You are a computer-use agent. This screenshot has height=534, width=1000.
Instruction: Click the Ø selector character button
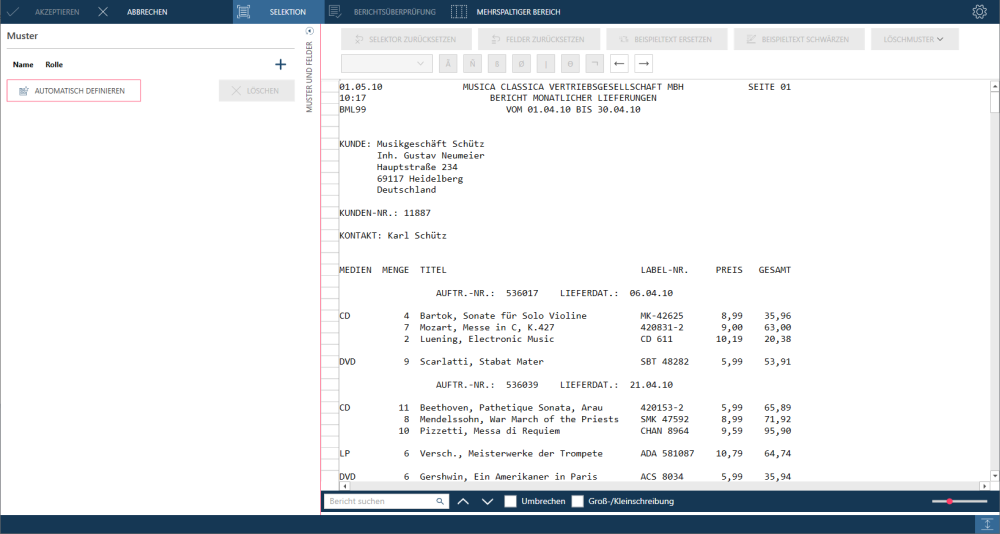pyautogui.click(x=522, y=64)
